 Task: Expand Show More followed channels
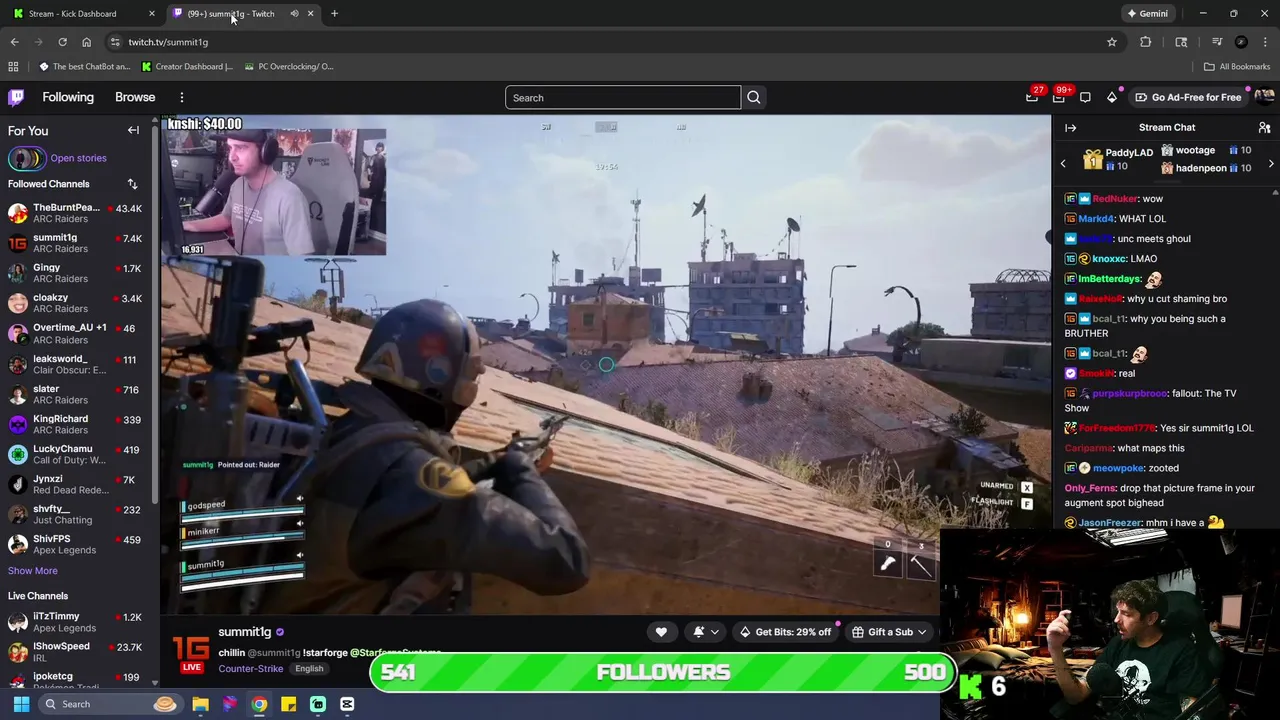(33, 571)
